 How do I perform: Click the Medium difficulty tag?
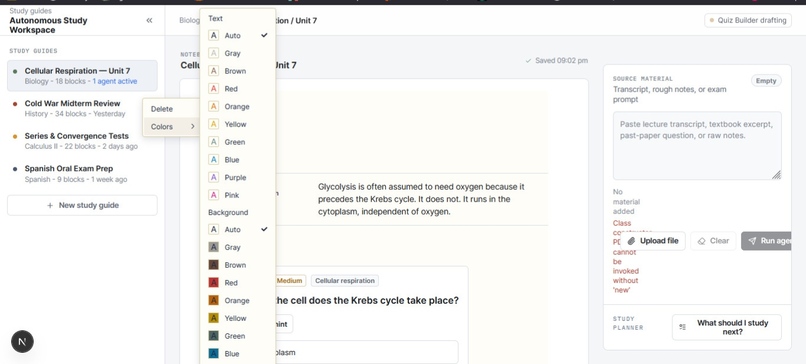289,281
